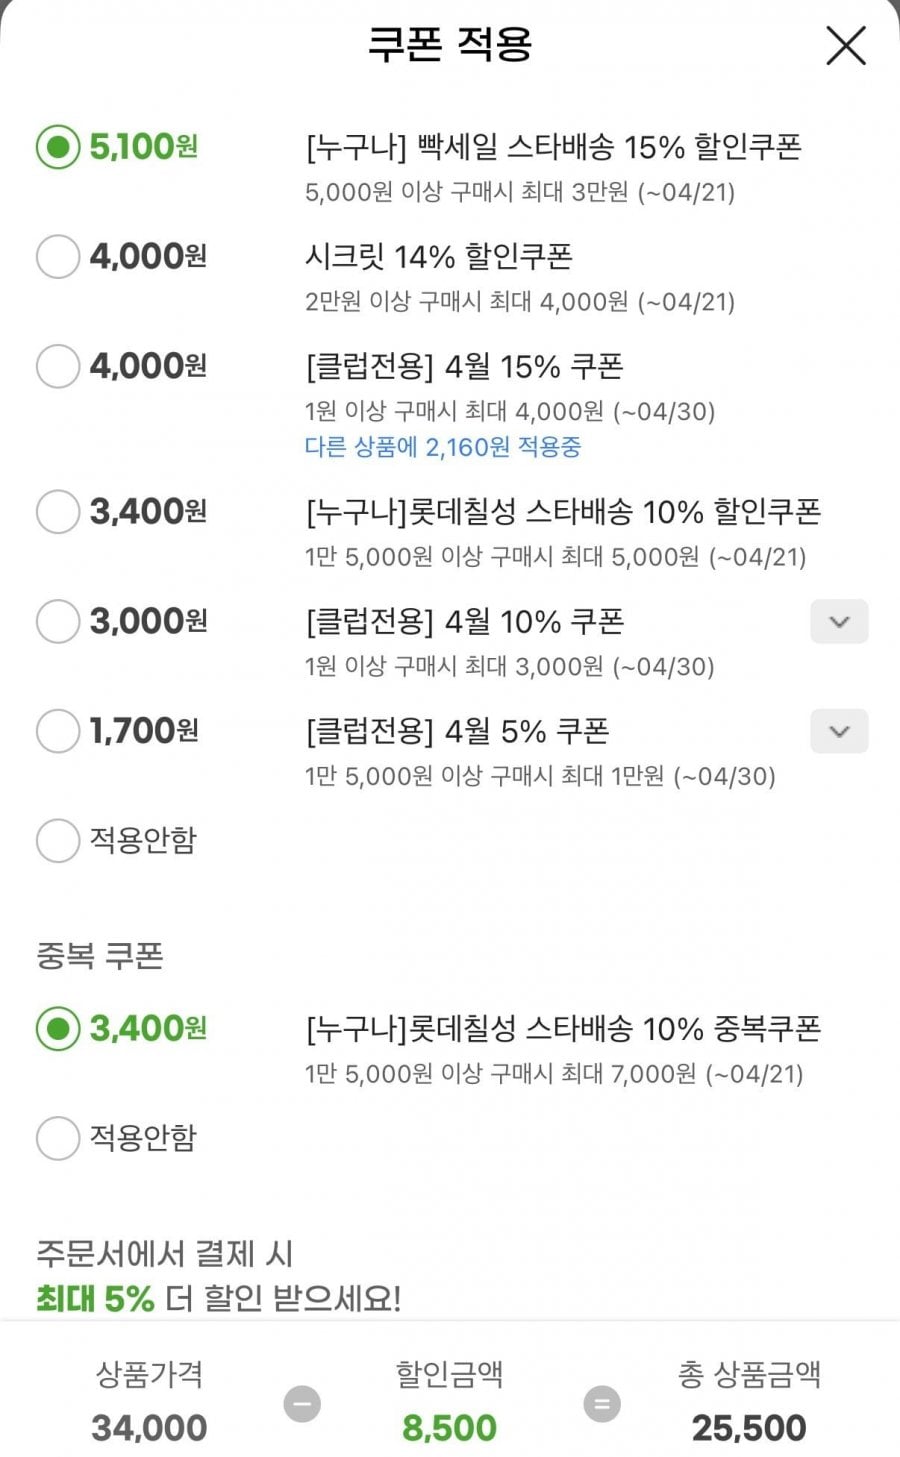
Task: Tap the 시크릿 14% 할인쿠폰 title text
Action: coord(438,257)
